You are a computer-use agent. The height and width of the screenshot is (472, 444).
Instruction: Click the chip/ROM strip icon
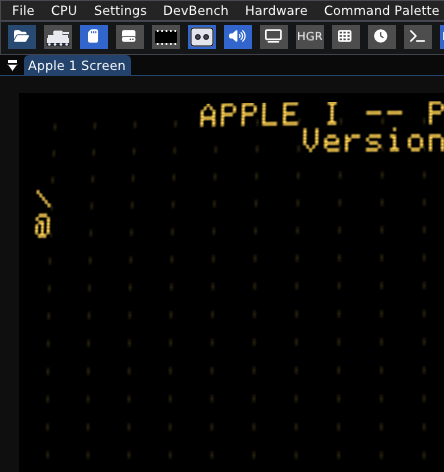166,37
